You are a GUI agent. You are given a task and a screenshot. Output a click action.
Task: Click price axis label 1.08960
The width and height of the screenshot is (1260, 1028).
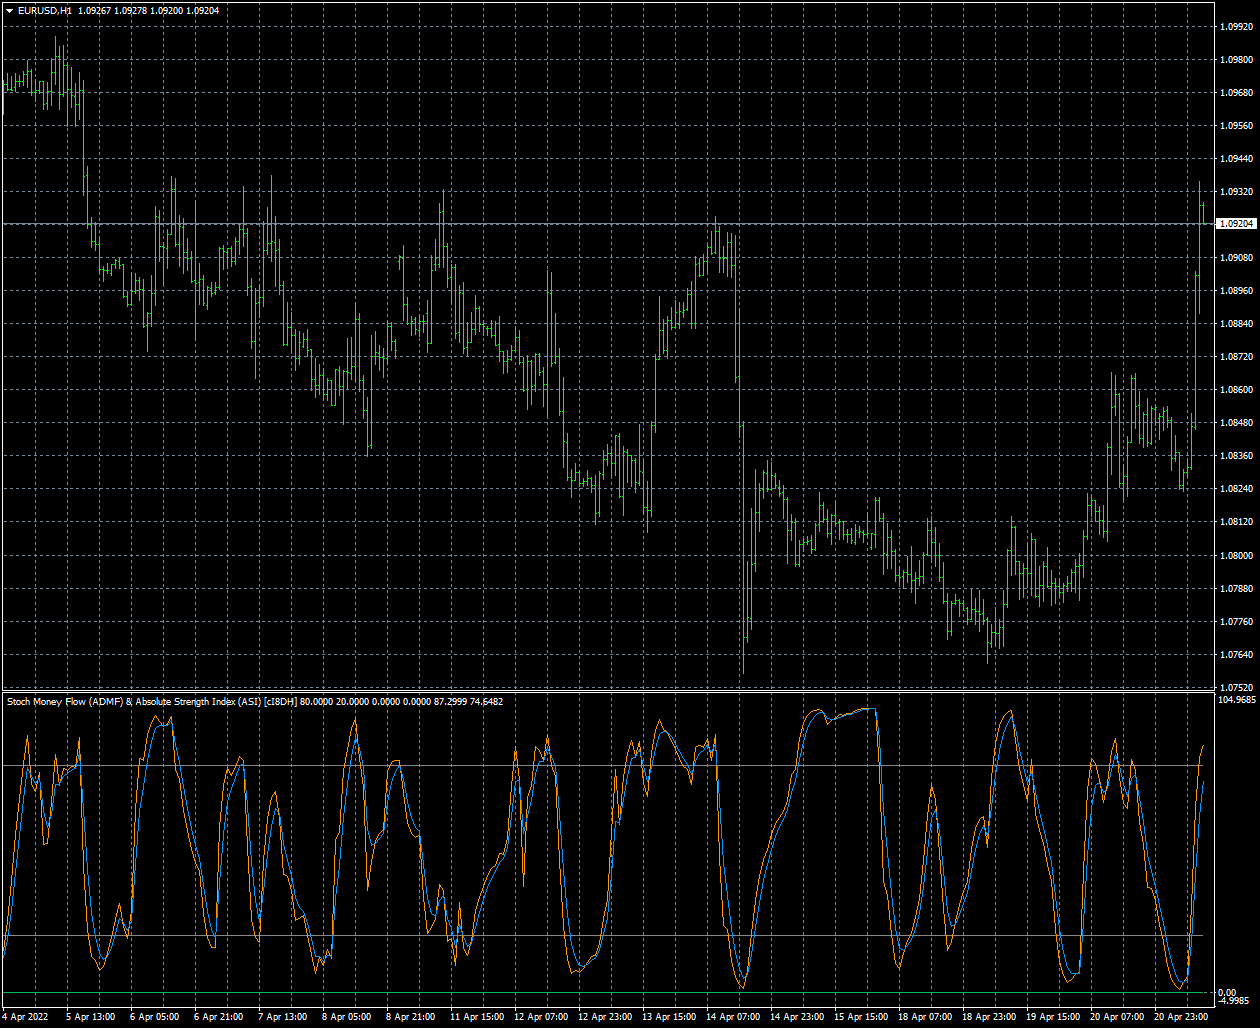[1237, 291]
